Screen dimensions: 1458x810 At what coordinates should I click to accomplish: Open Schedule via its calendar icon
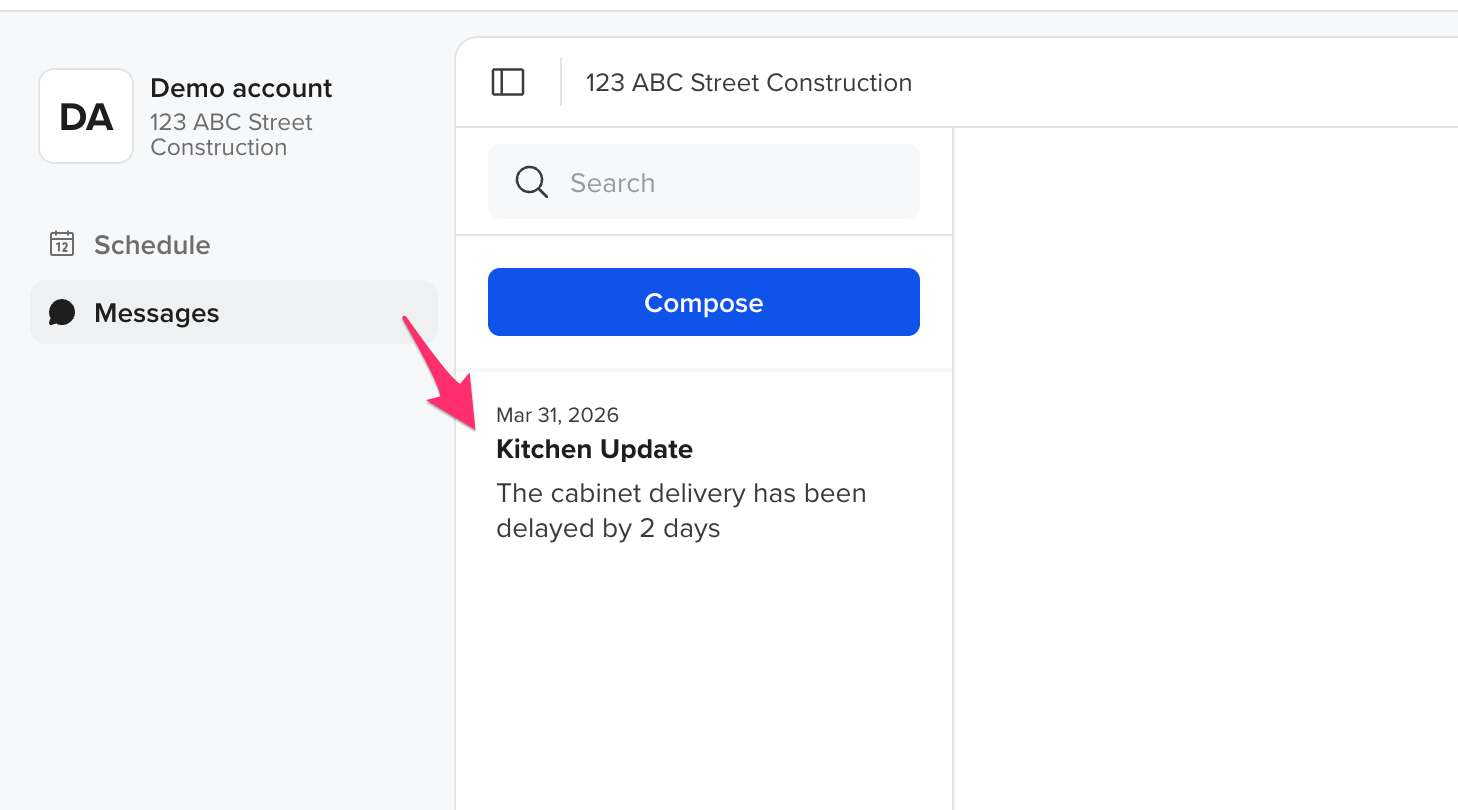pos(62,244)
